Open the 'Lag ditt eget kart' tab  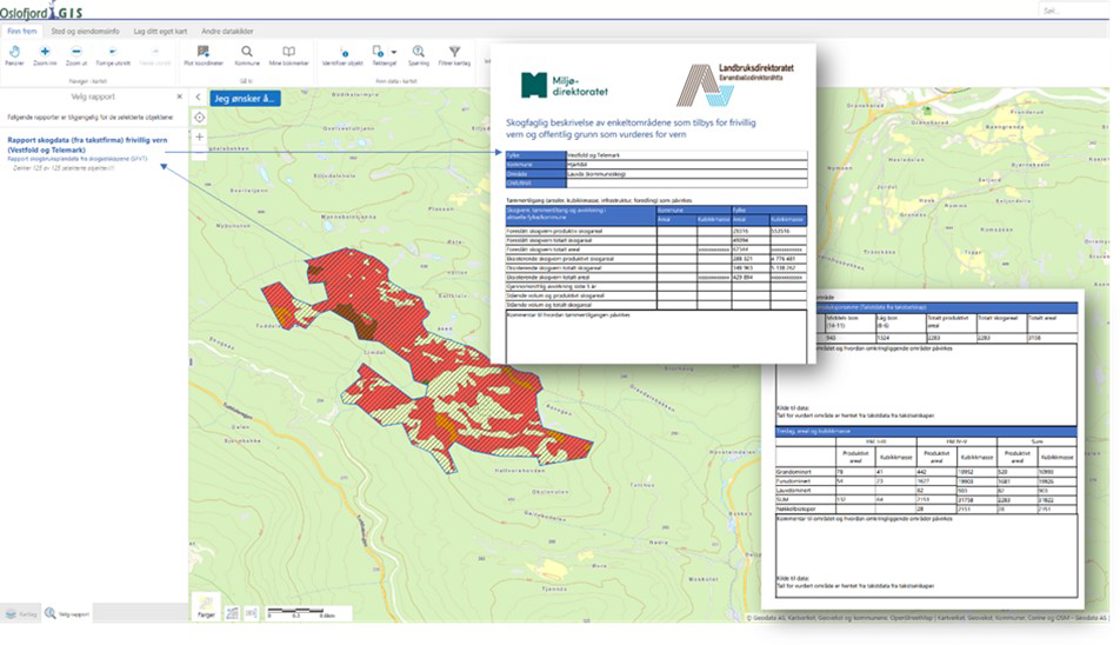(158, 31)
